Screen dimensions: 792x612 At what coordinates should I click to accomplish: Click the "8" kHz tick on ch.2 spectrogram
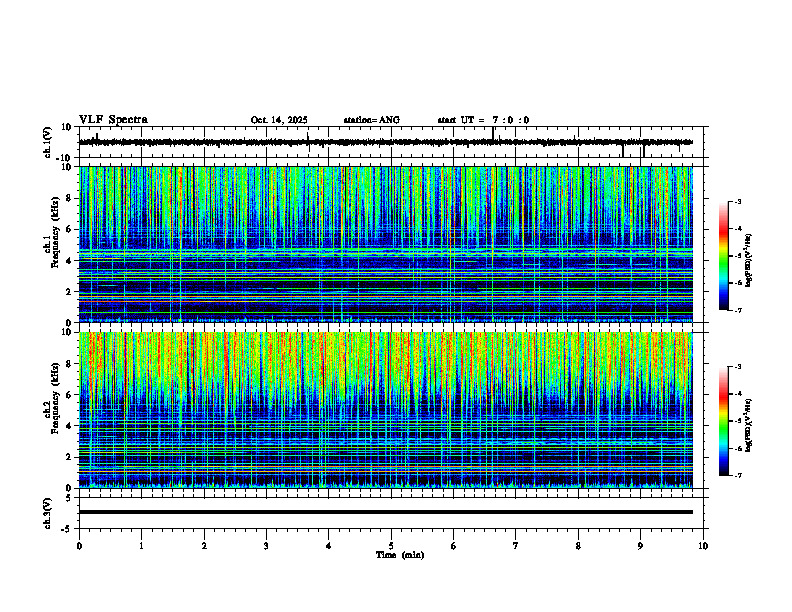(x=70, y=364)
